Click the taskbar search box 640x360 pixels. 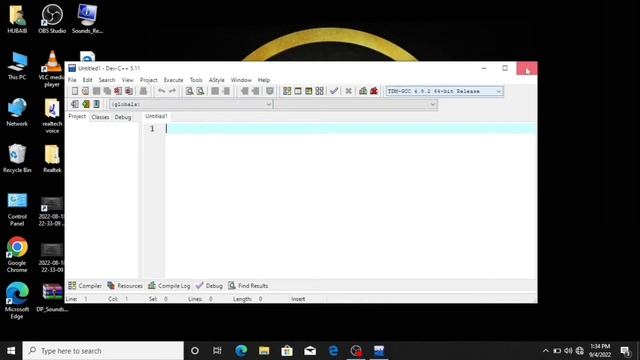[x=103, y=351]
